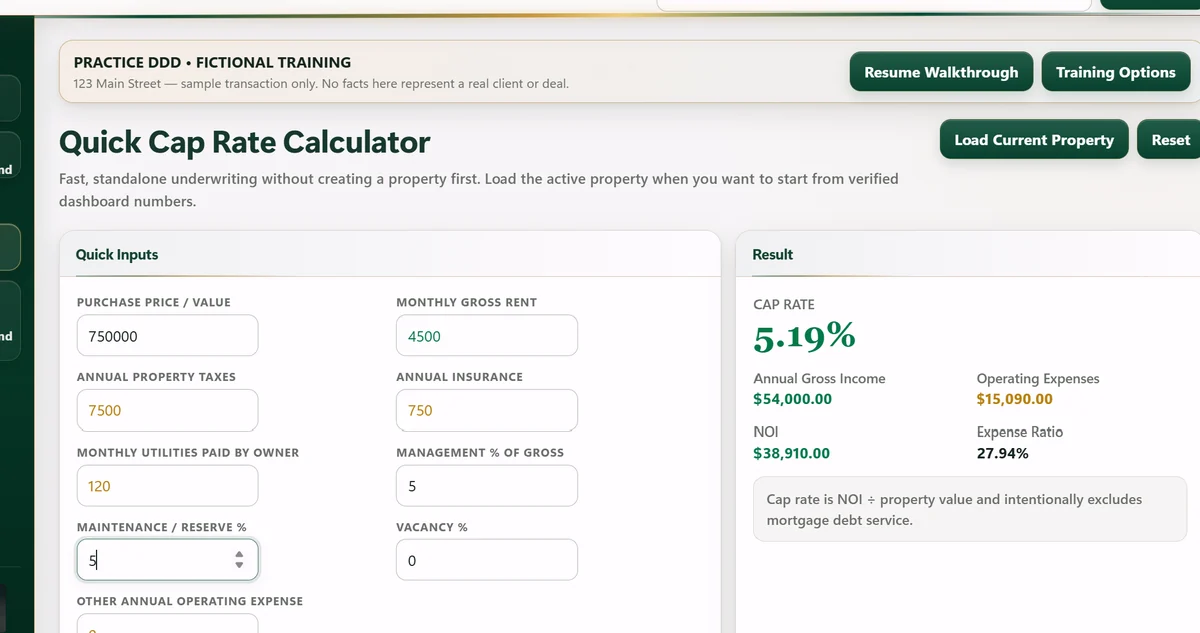Reset the calculator inputs
This screenshot has width=1200, height=633.
[1170, 140]
